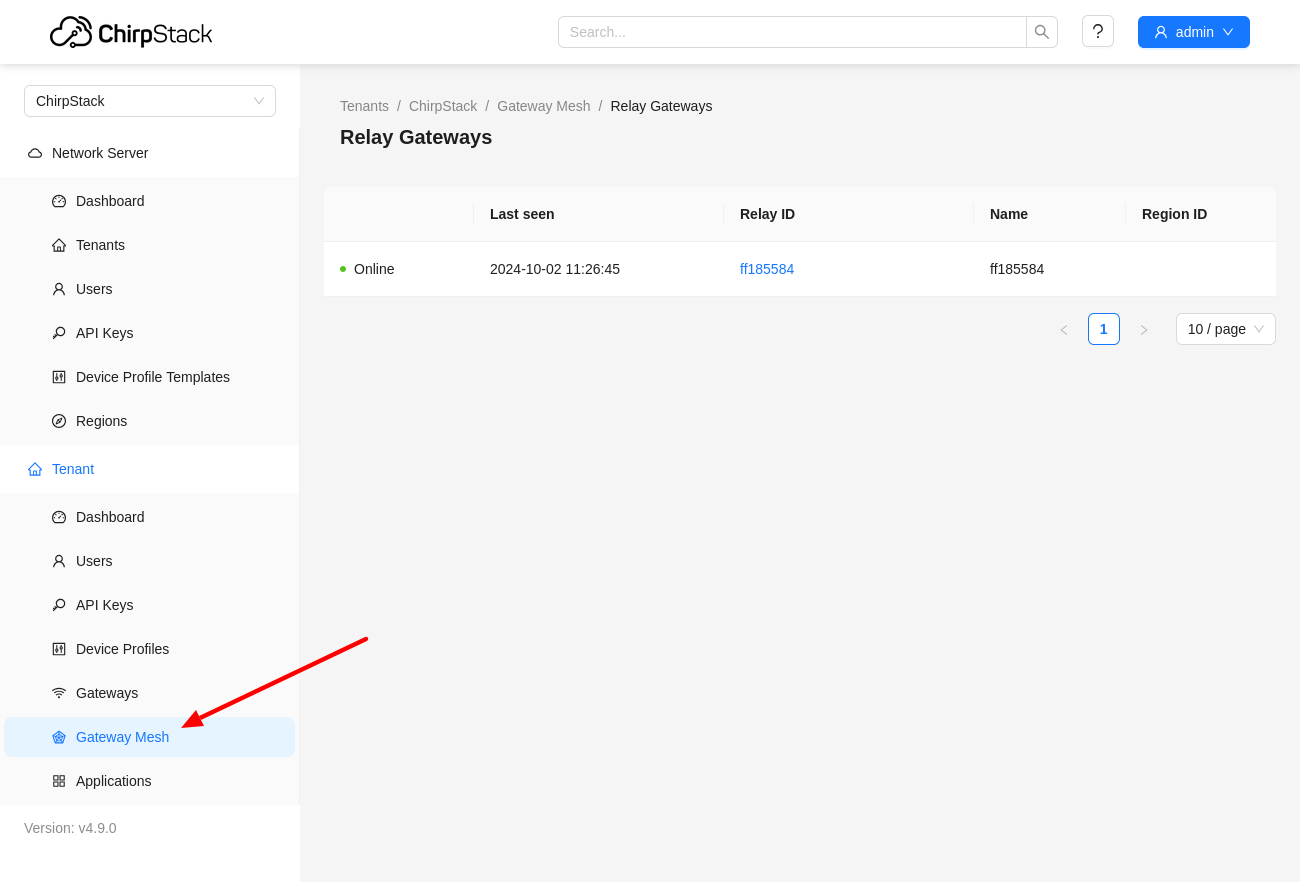Open relay gateway ff185584 link
This screenshot has width=1300, height=882.
coord(767,269)
